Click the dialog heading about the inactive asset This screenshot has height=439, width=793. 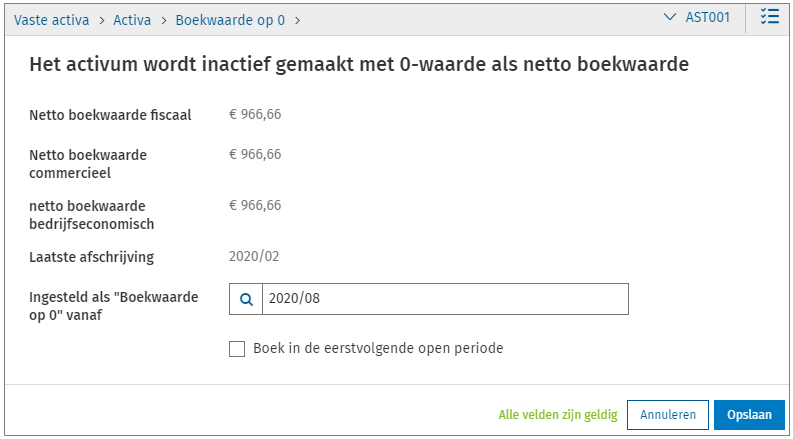click(x=359, y=66)
